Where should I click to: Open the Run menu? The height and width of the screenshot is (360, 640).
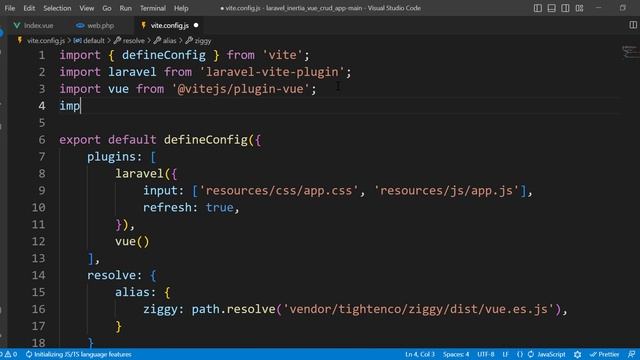point(125,8)
